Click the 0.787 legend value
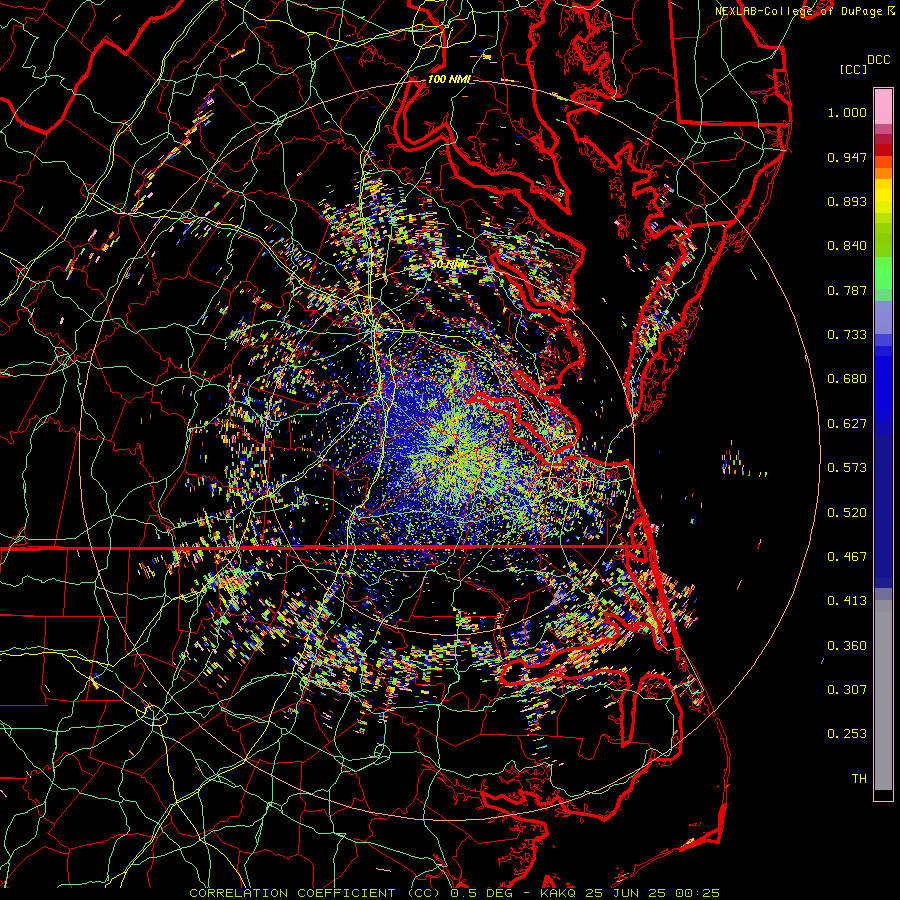 click(x=847, y=290)
